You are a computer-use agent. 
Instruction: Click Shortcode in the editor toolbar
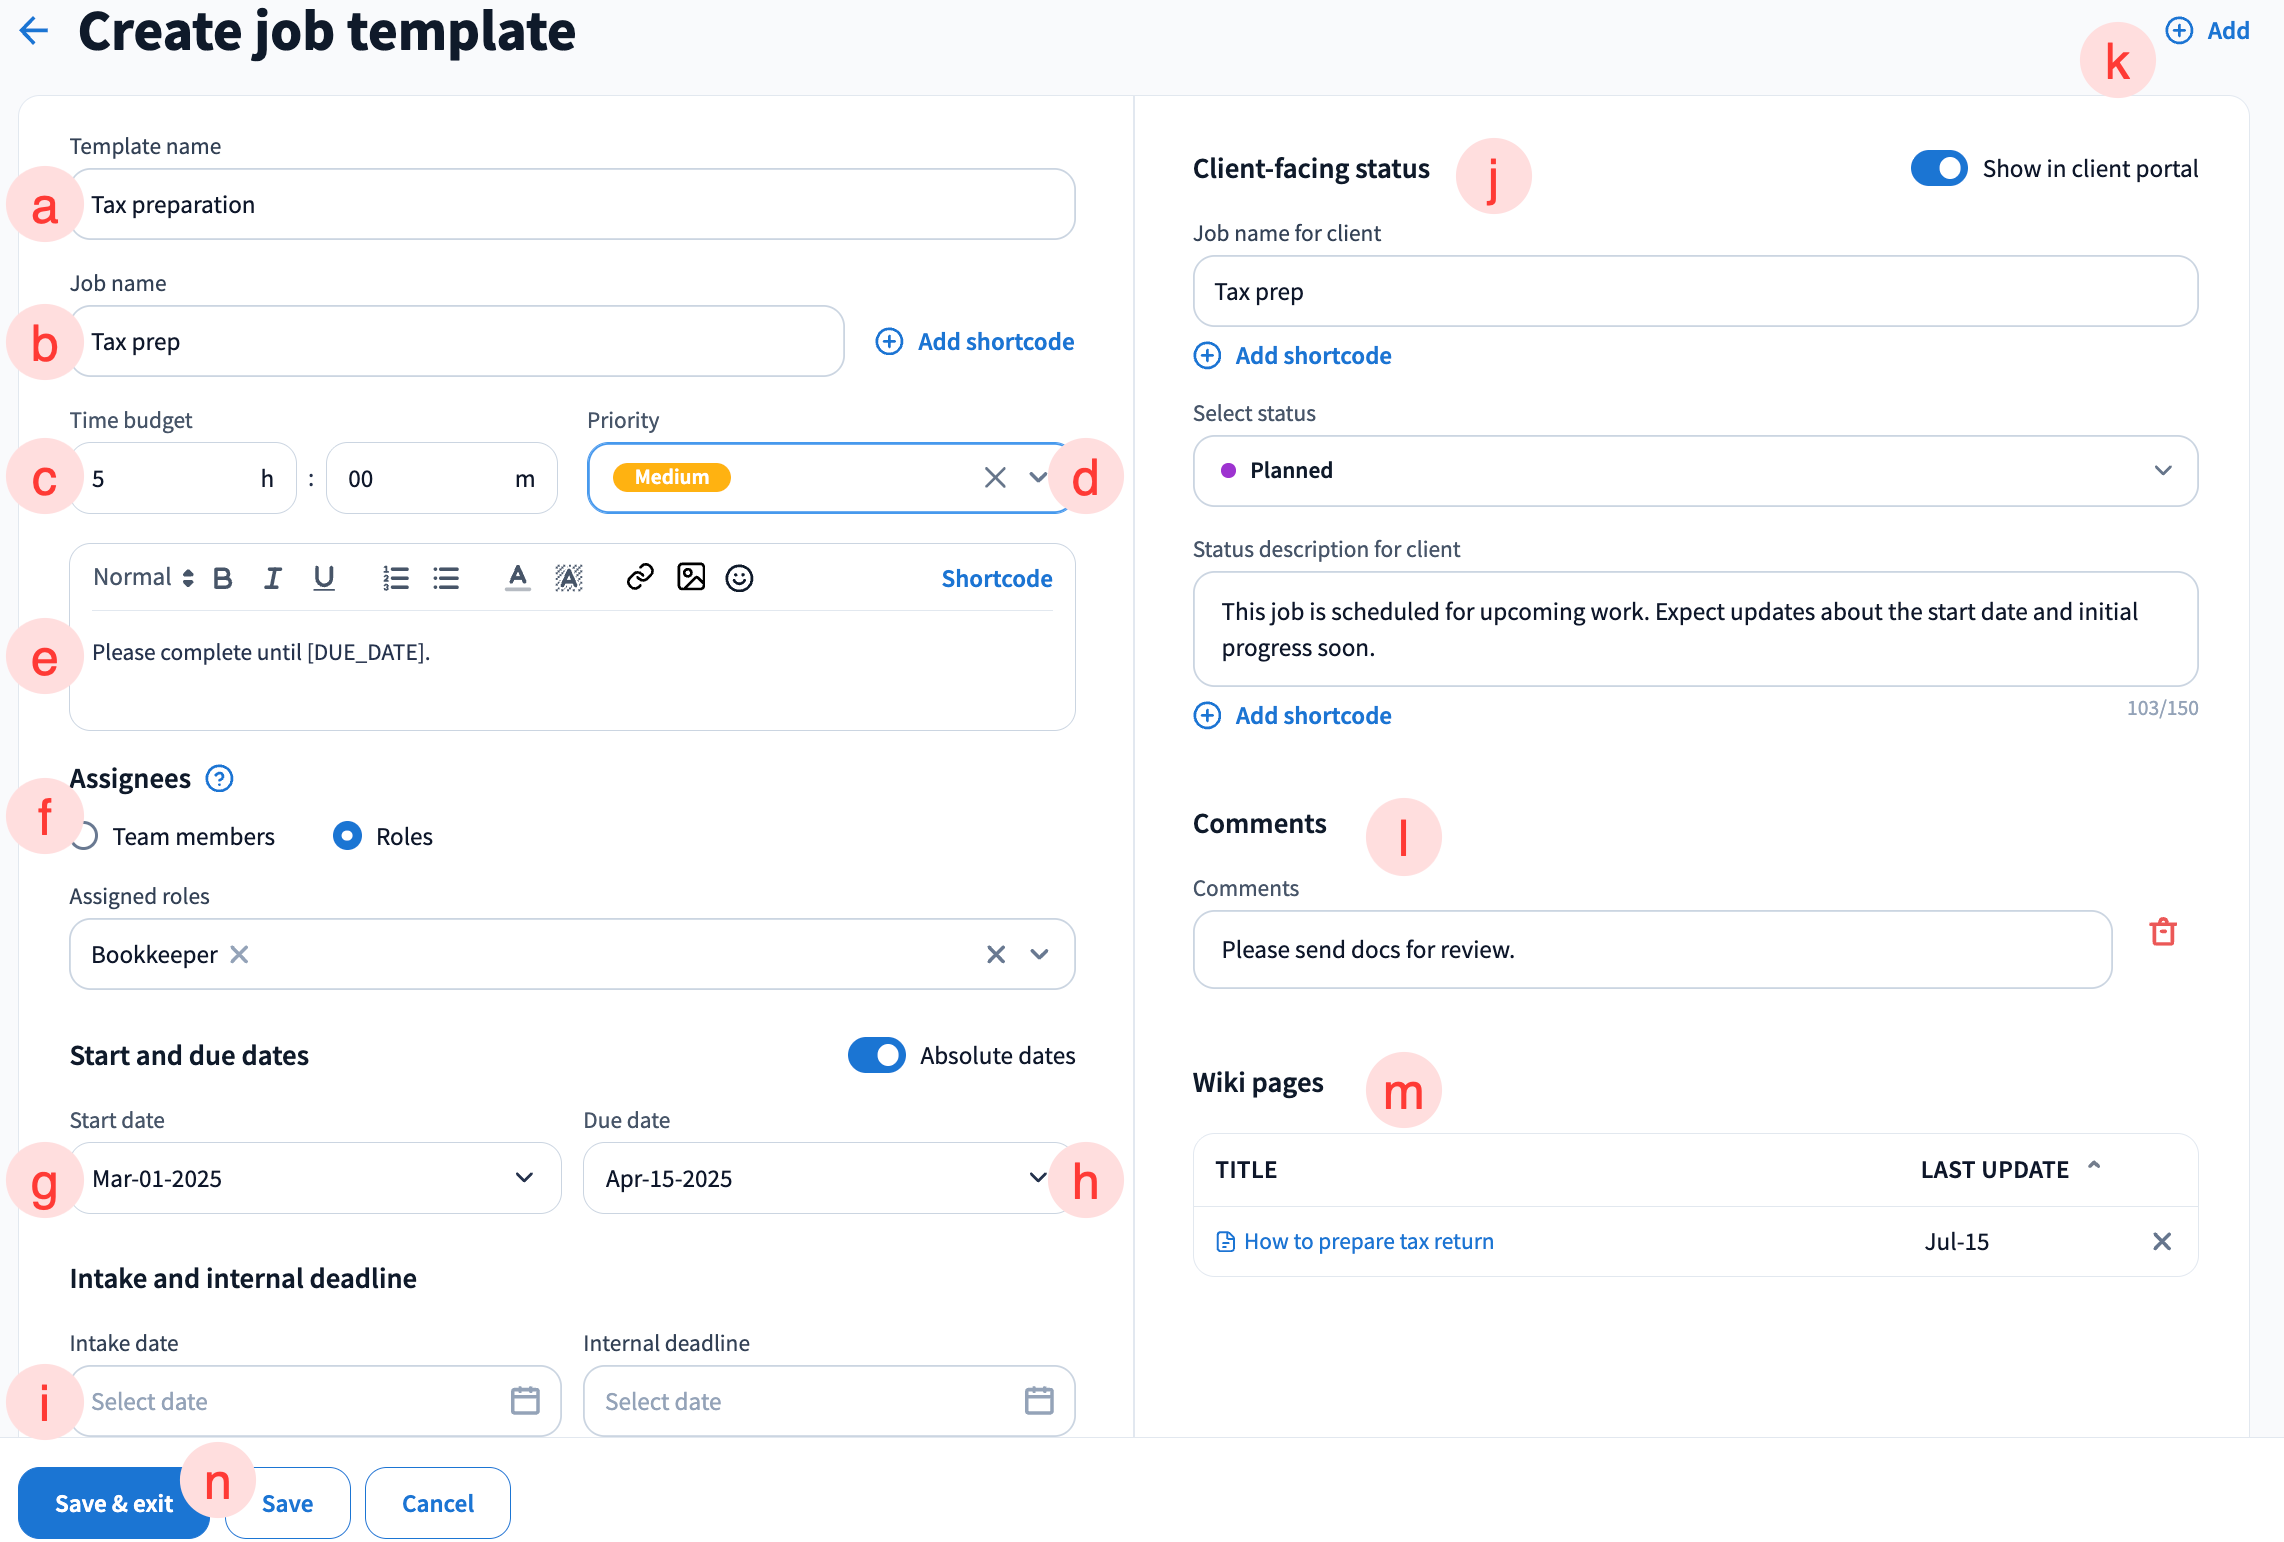click(x=996, y=578)
